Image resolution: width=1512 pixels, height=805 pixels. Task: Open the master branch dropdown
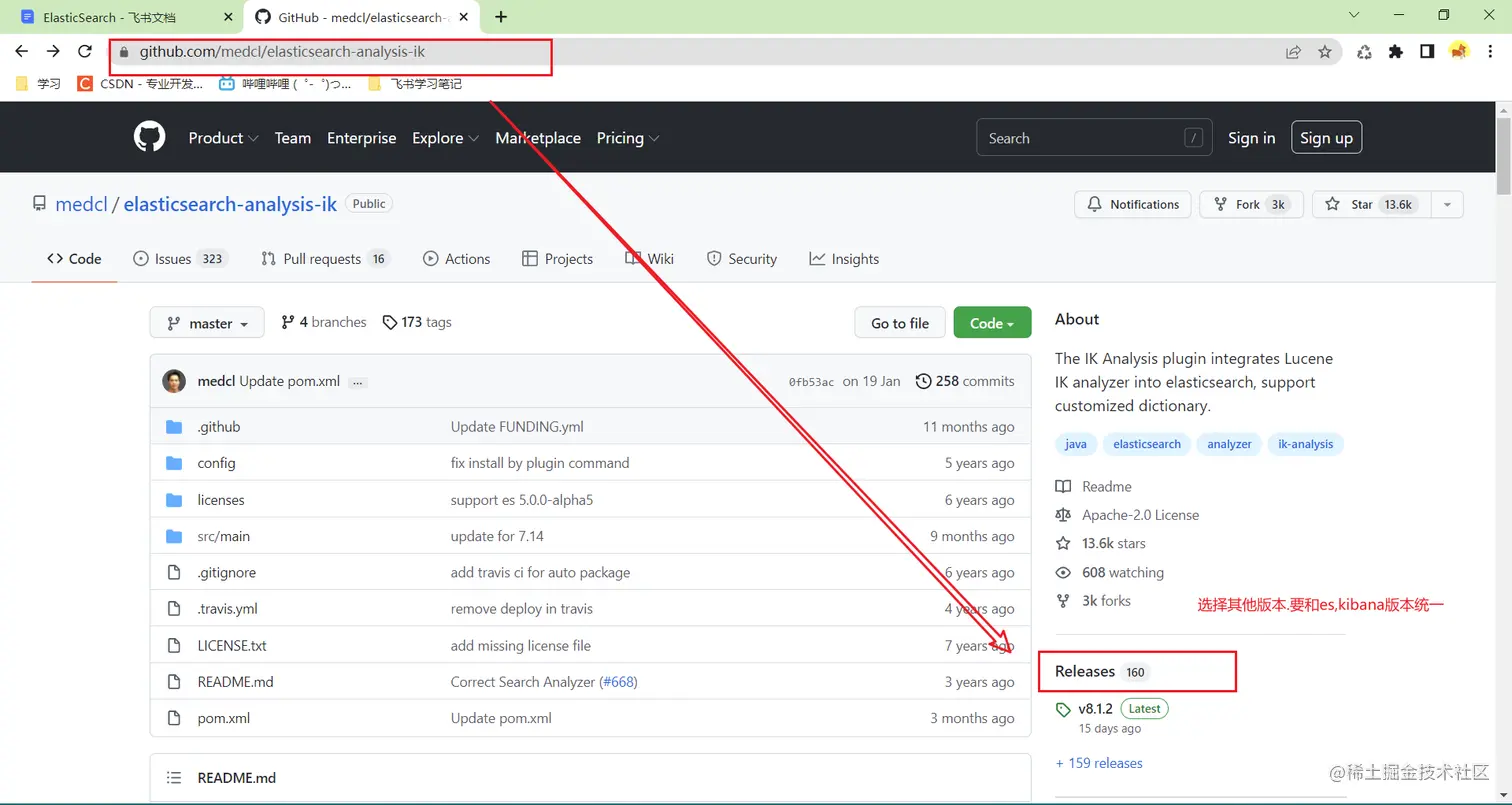[x=207, y=323]
